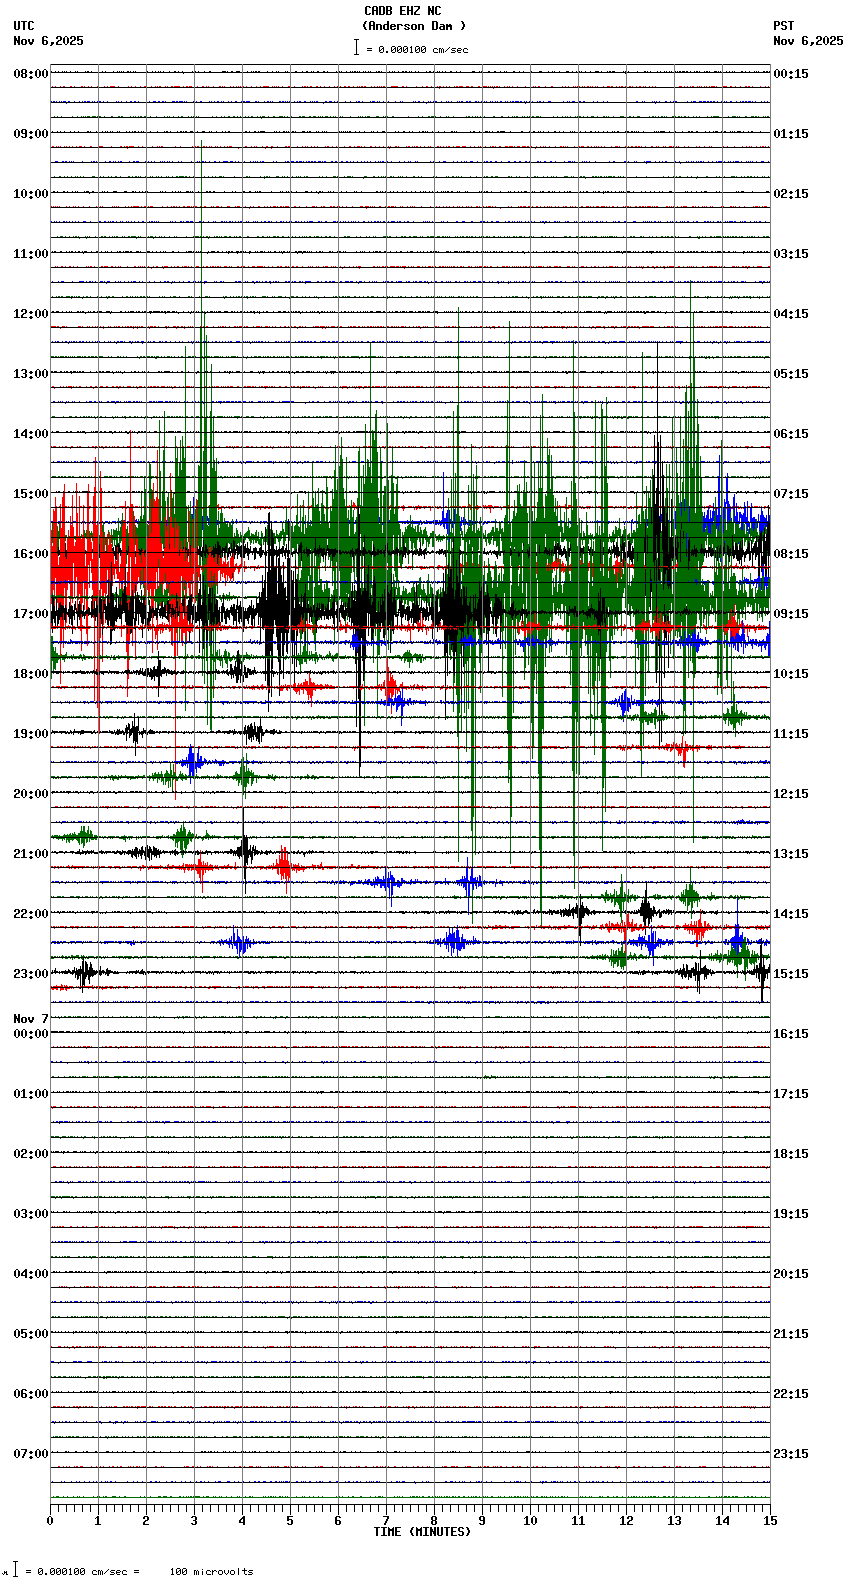
Task: Click the '(Anderson Dam )' subtitle
Action: (414, 26)
